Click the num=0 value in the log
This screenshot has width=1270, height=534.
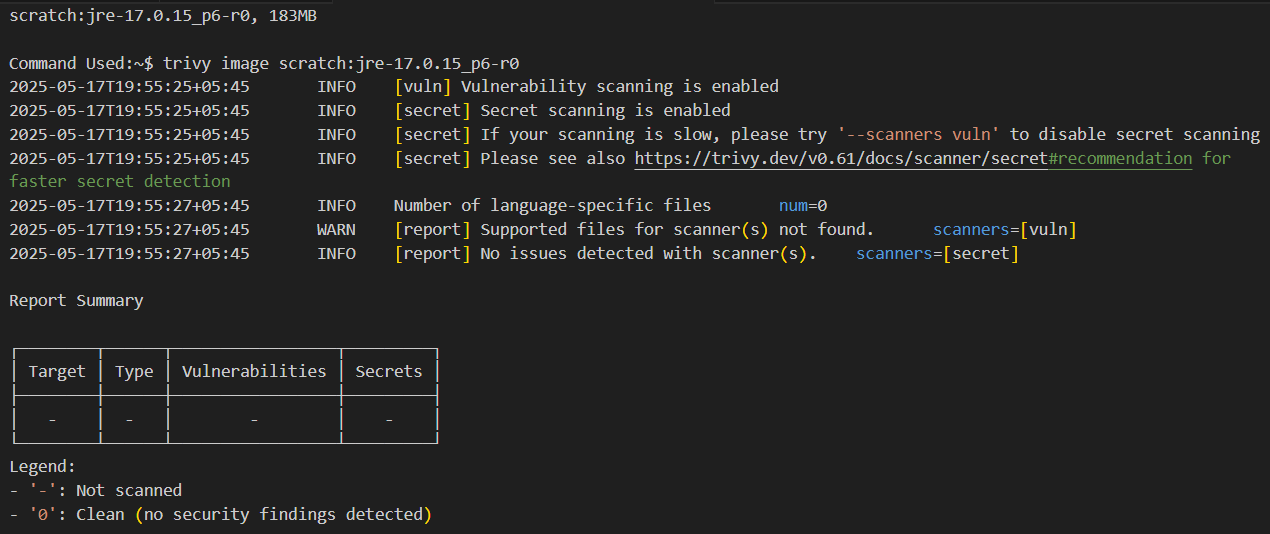pyautogui.click(x=803, y=206)
